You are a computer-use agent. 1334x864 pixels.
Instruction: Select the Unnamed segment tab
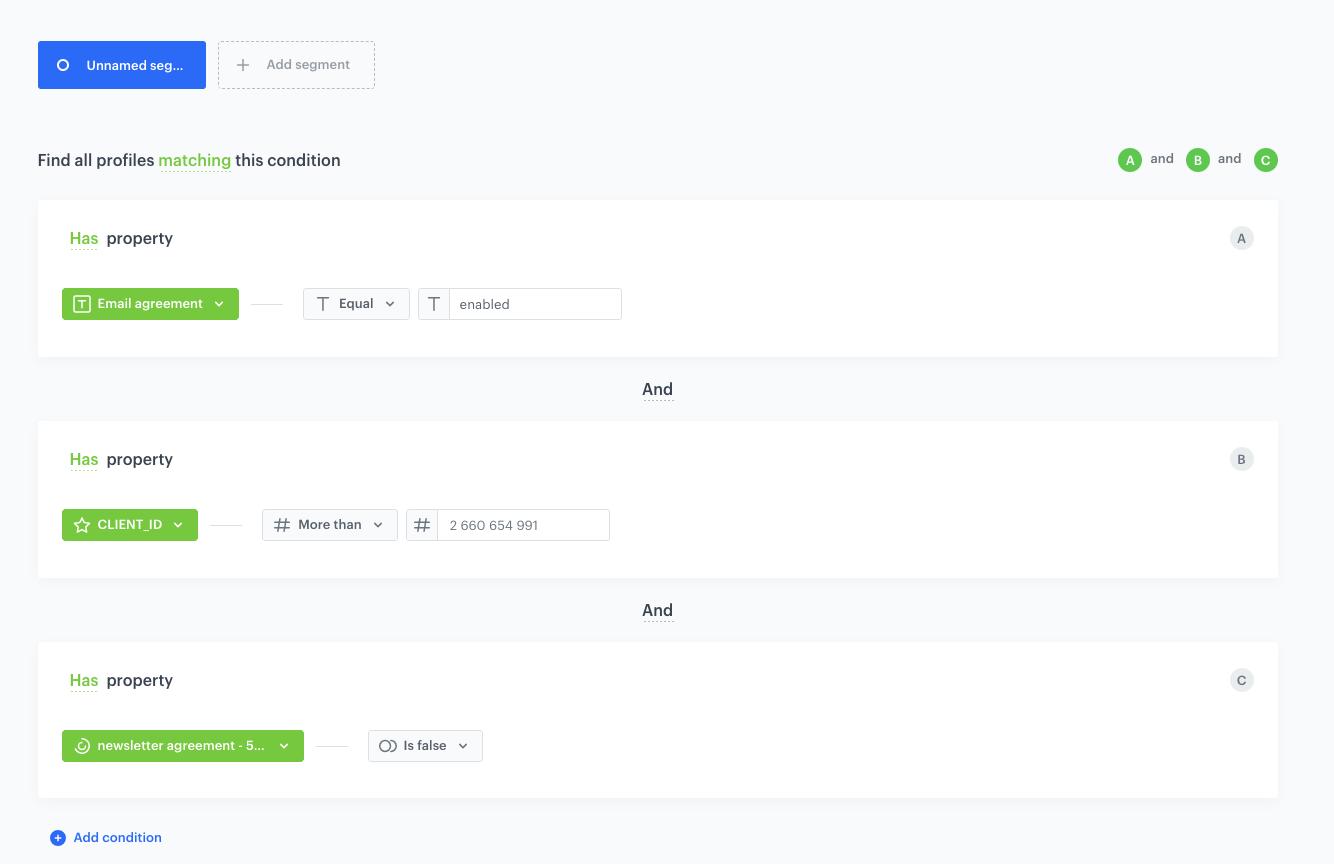point(122,64)
